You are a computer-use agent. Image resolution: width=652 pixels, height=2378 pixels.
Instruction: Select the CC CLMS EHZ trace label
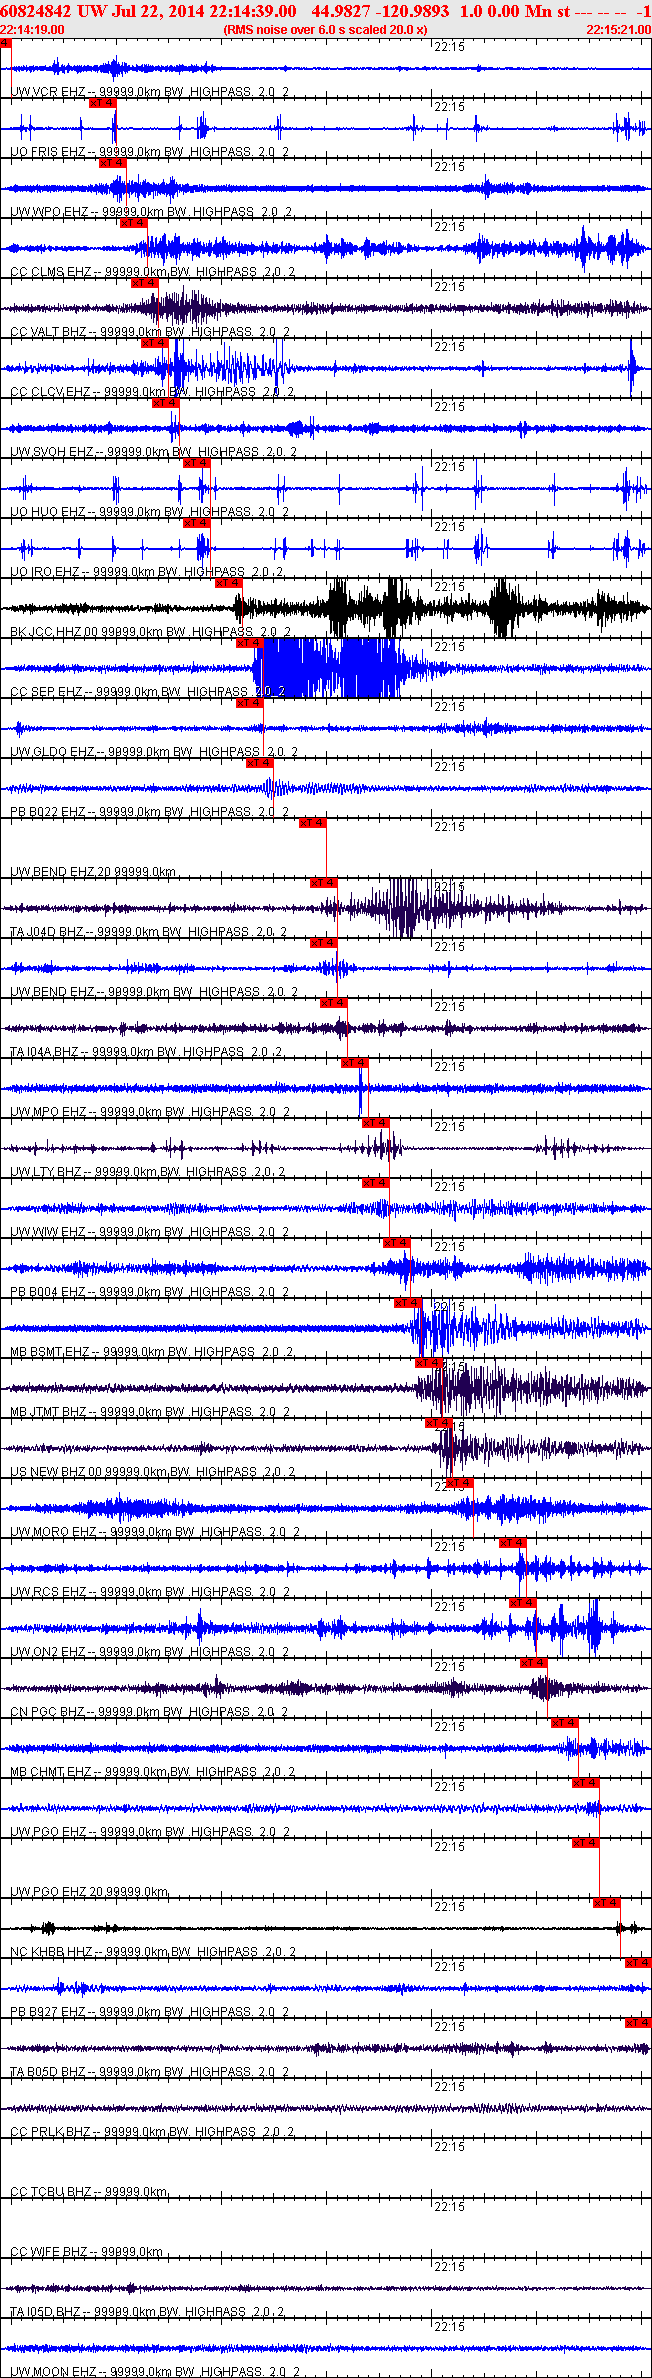point(152,272)
